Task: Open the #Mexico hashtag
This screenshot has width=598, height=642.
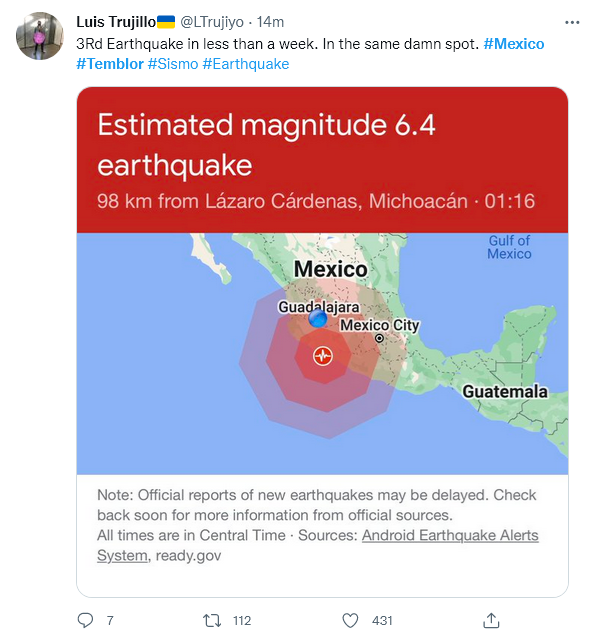Action: click(x=514, y=44)
